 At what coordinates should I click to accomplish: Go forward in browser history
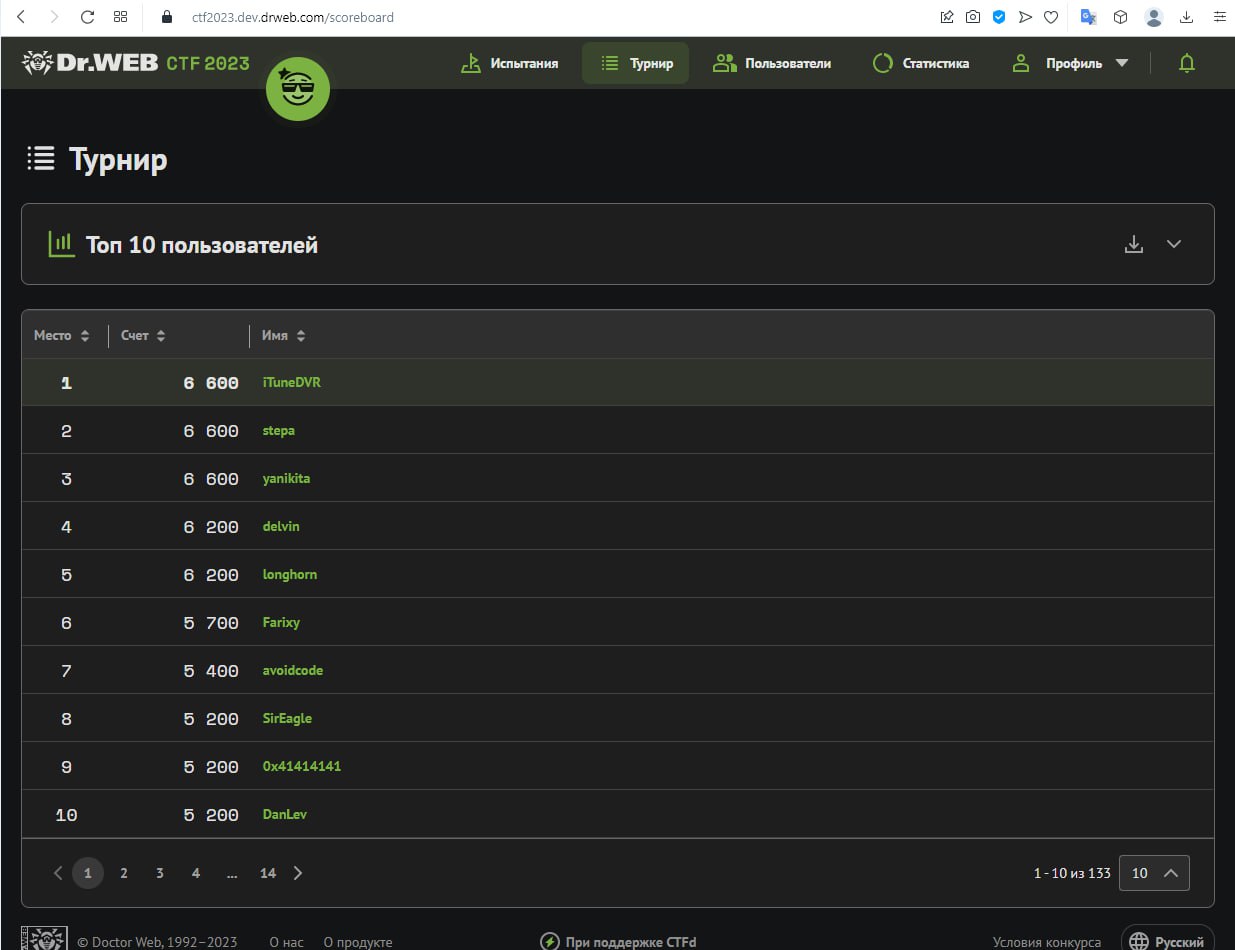coord(54,17)
